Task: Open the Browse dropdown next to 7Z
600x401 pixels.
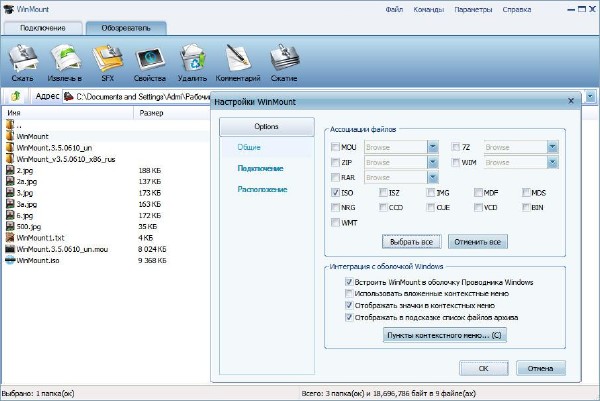Action: 552,147
